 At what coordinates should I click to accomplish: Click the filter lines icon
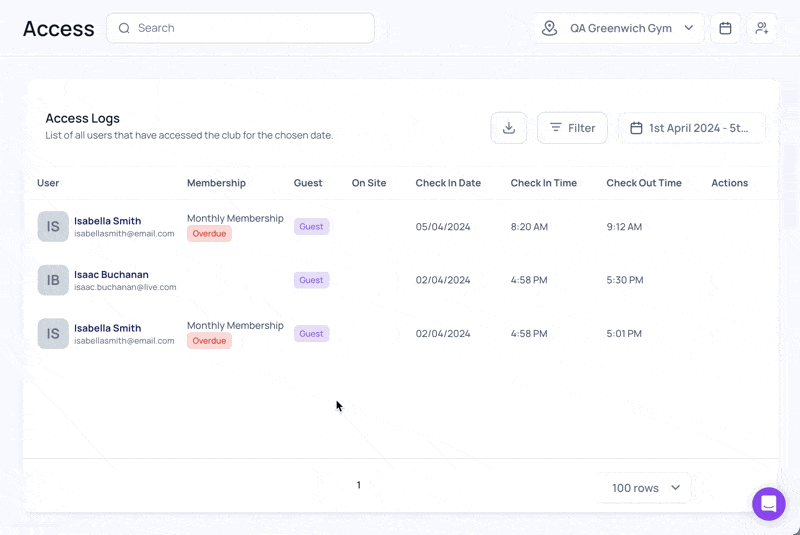[x=556, y=128]
